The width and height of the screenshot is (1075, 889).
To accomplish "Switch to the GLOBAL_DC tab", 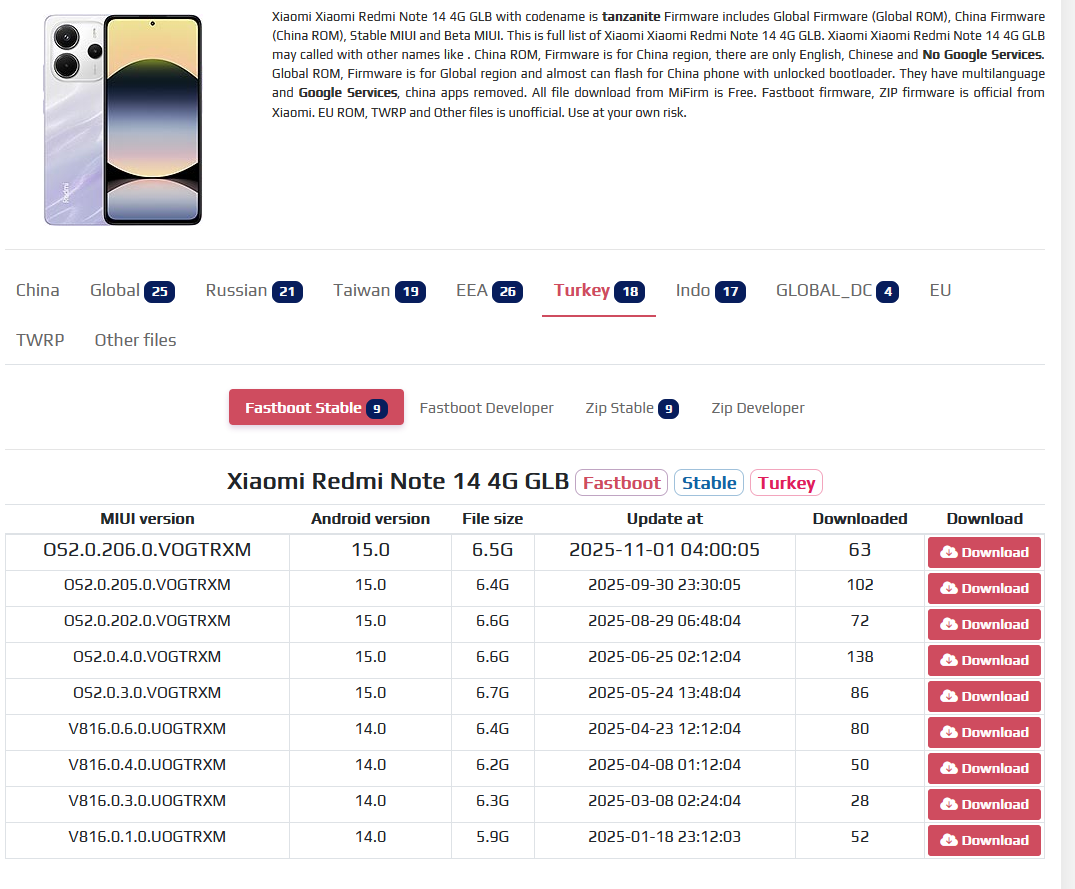I will 836,291.
